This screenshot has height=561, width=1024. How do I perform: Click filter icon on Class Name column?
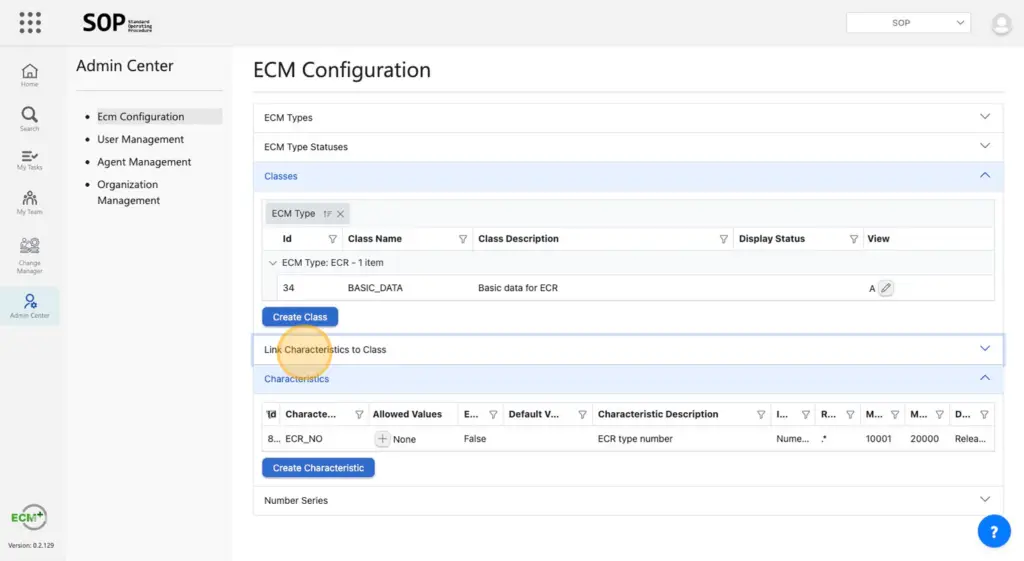point(463,239)
